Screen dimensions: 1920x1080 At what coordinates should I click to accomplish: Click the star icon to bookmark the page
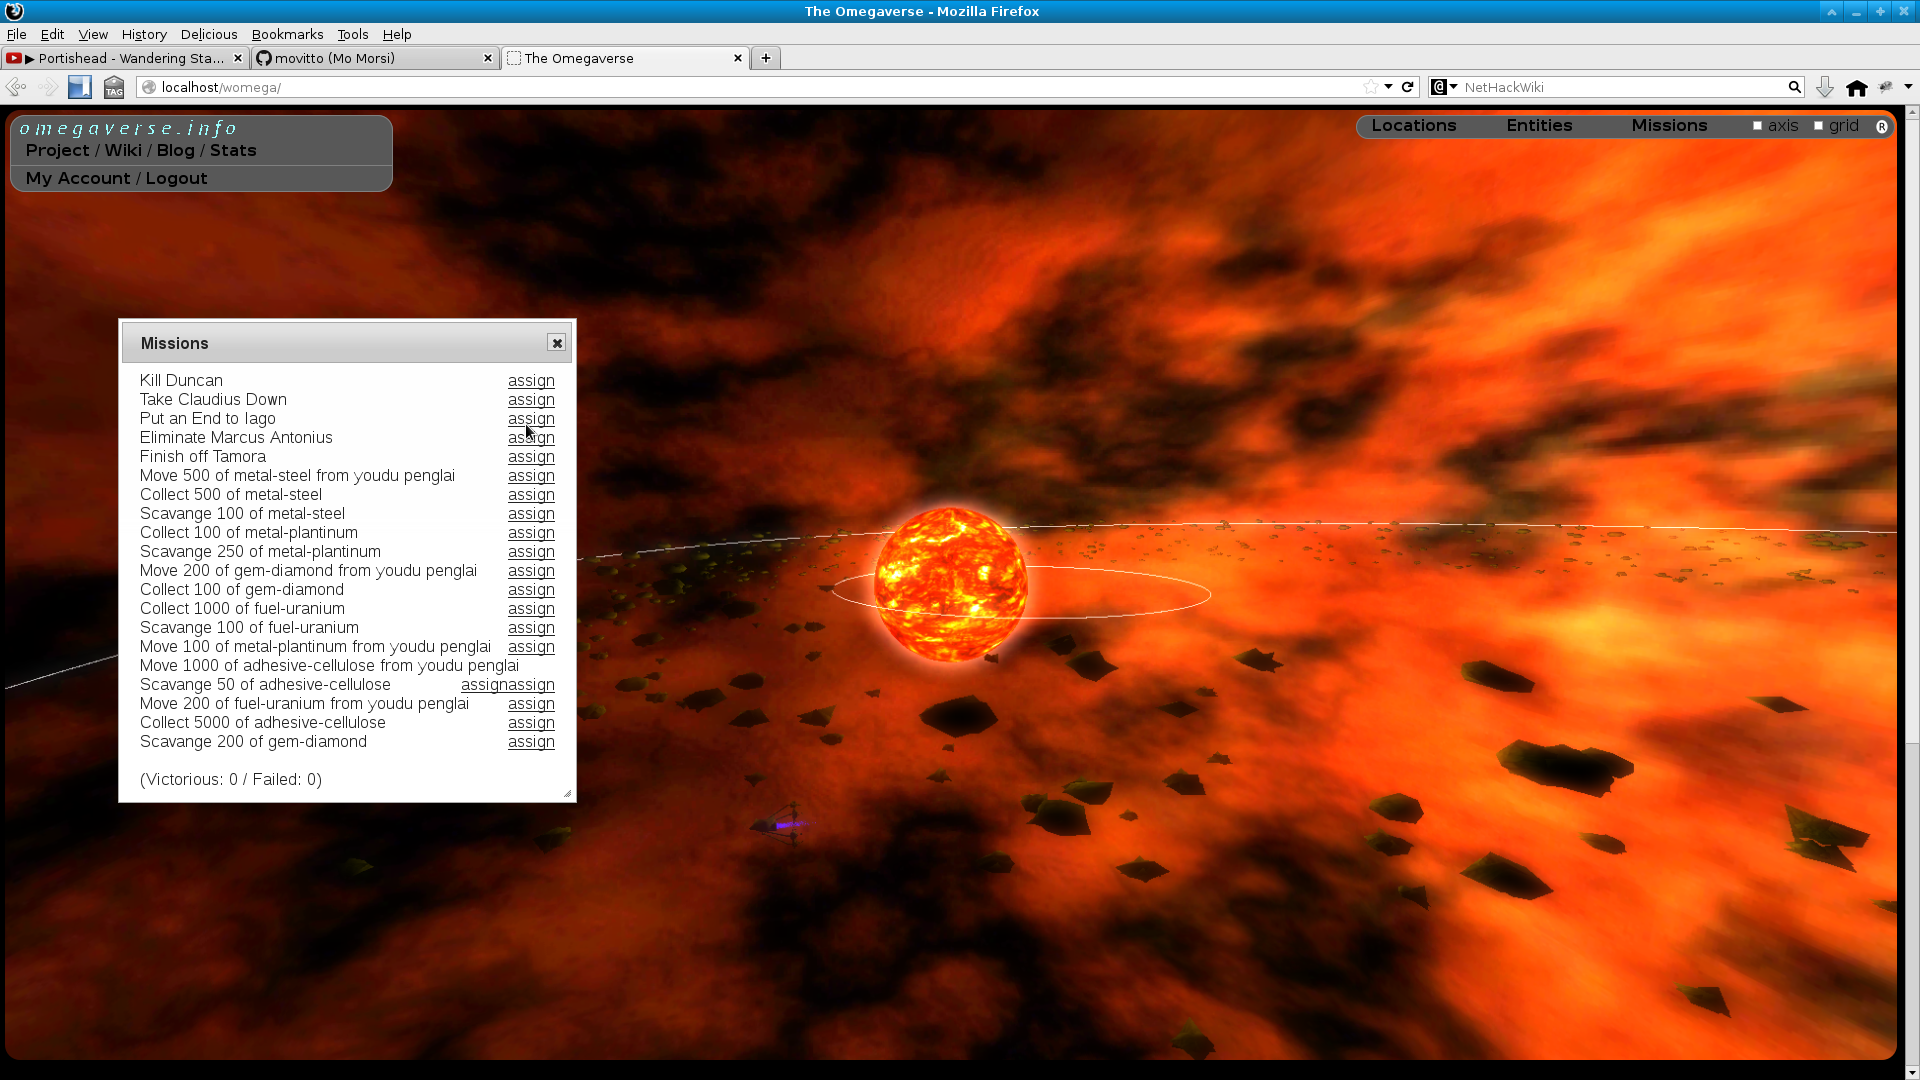click(1371, 87)
